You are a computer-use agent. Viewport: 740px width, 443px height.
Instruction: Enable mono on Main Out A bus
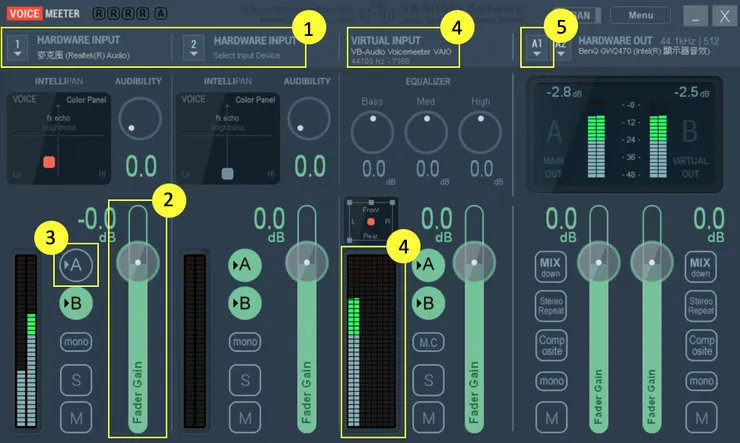[x=550, y=381]
